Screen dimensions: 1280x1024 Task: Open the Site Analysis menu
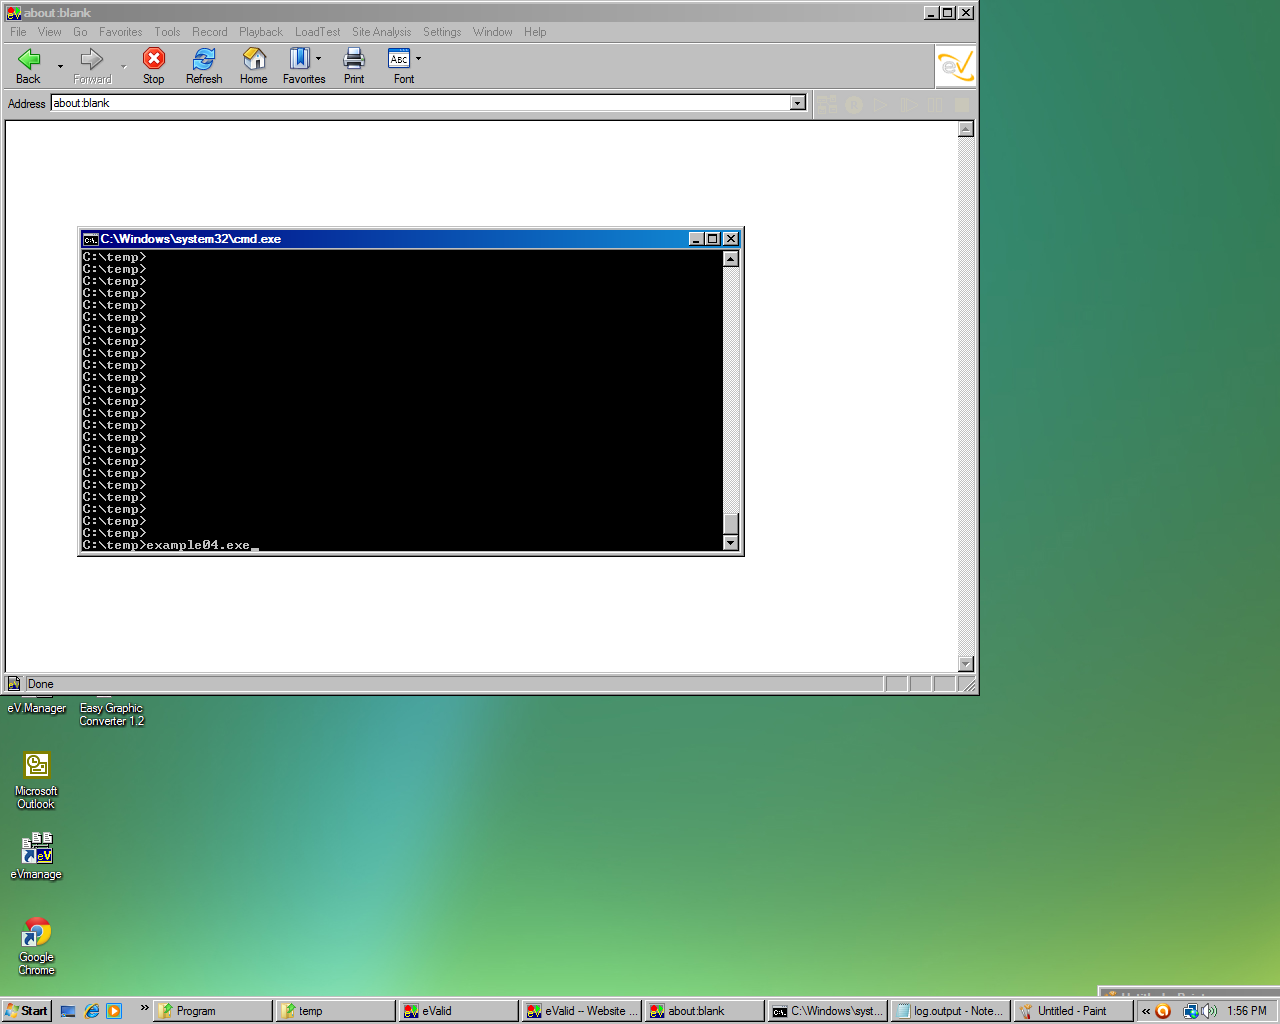point(380,31)
